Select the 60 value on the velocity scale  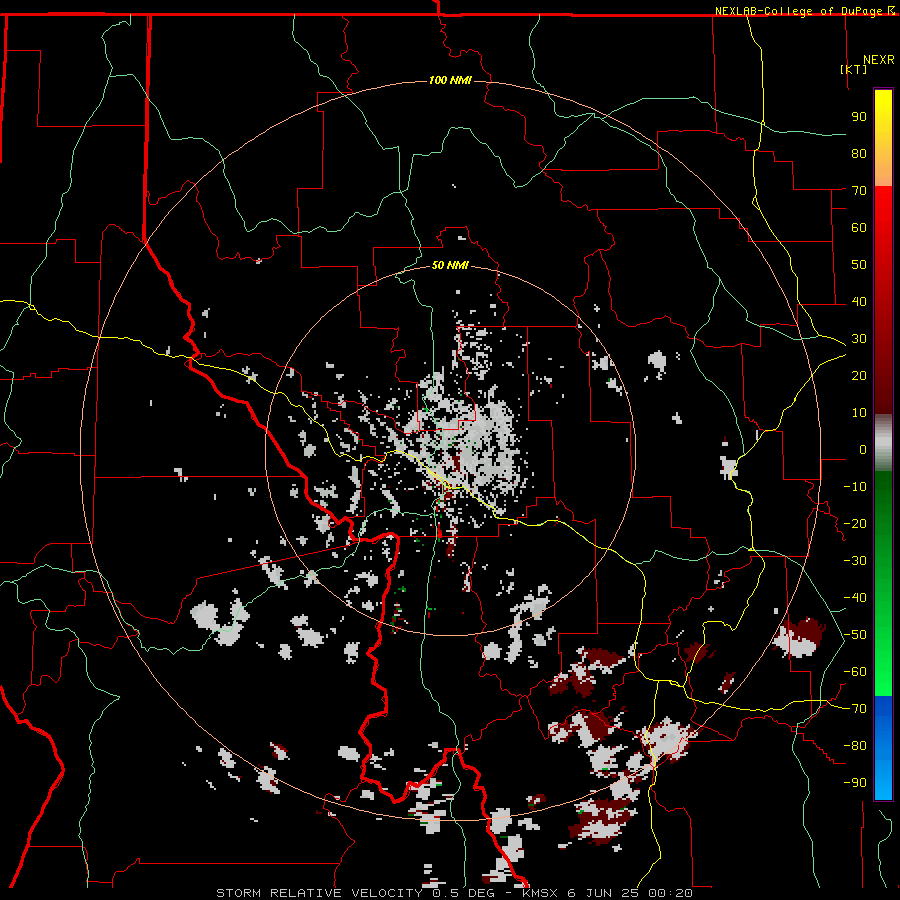[x=859, y=227]
